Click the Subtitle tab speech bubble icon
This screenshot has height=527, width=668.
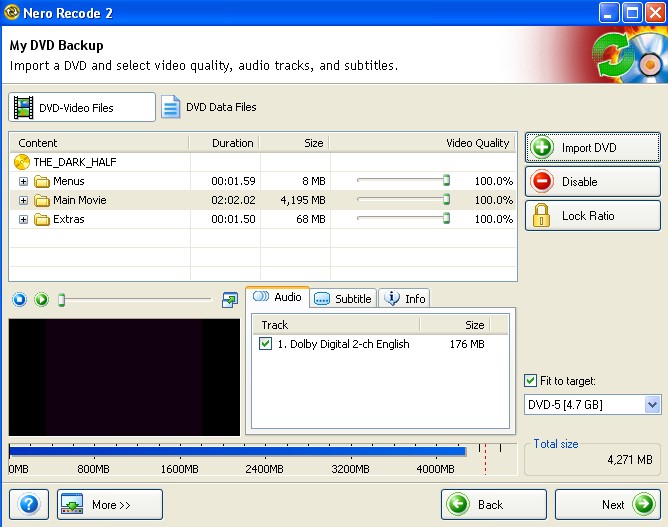point(322,299)
